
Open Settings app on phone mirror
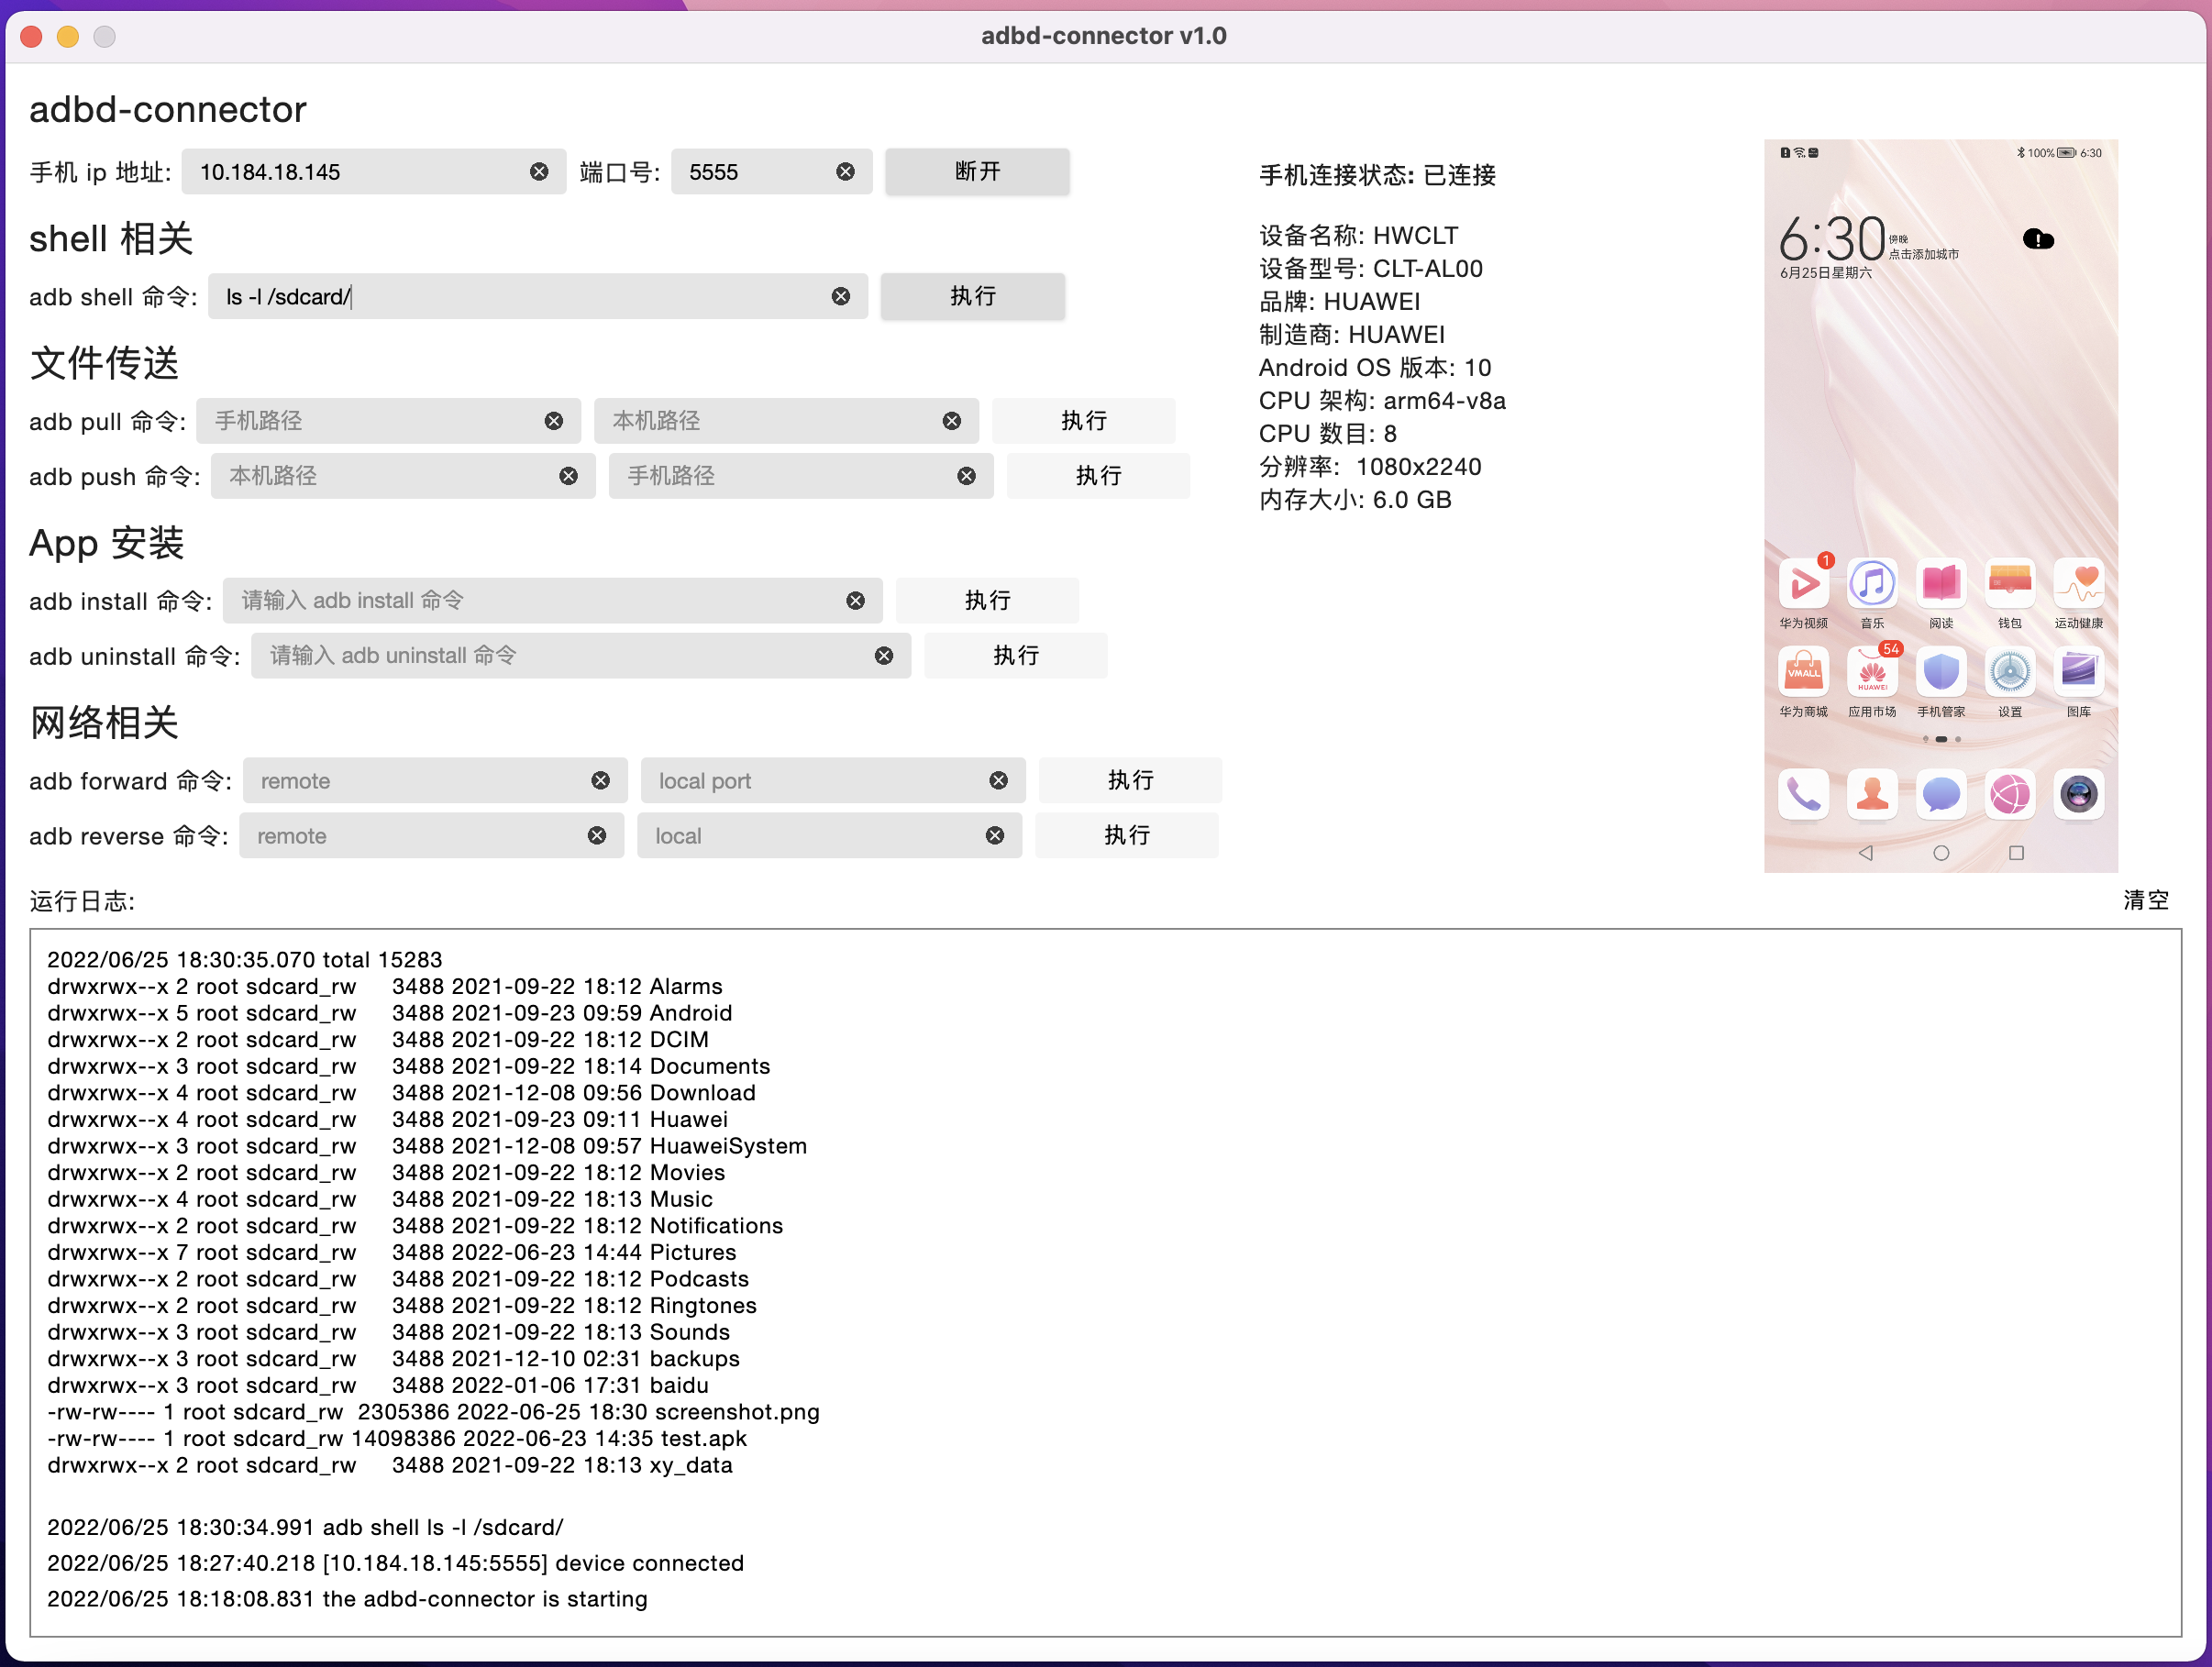(2009, 673)
